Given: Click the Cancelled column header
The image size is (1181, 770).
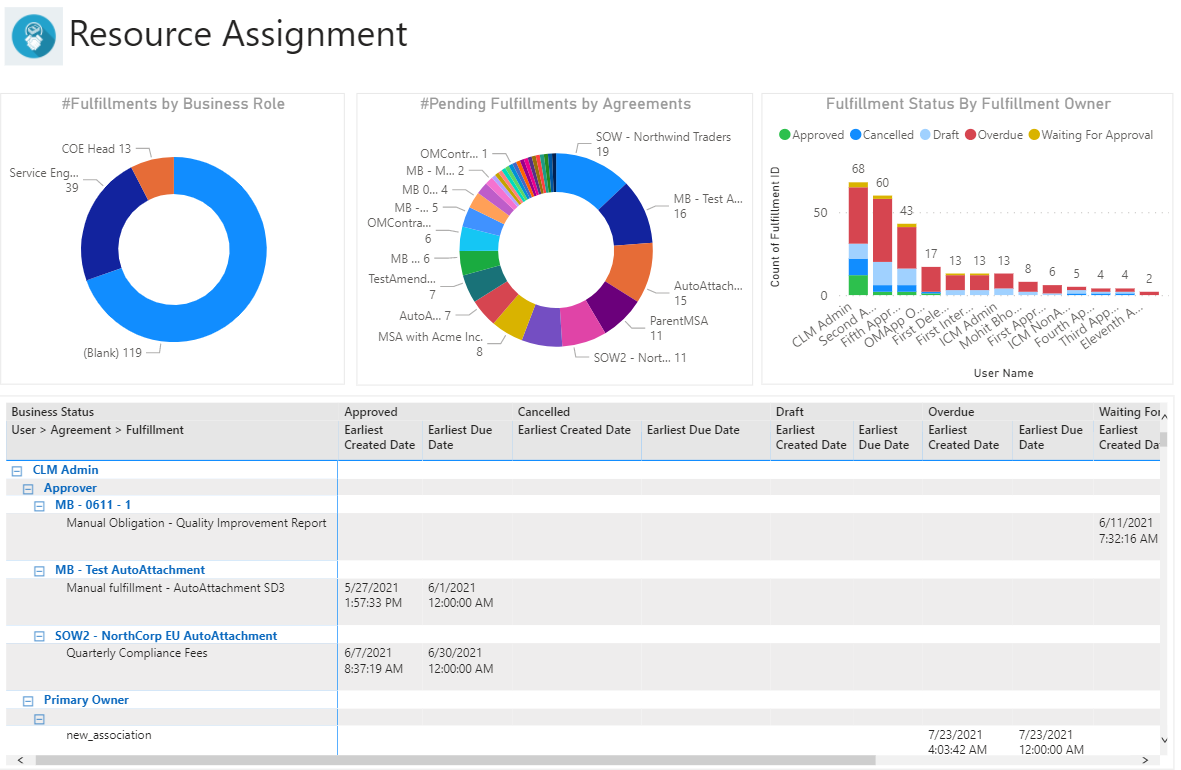Looking at the screenshot, I should click(x=544, y=412).
